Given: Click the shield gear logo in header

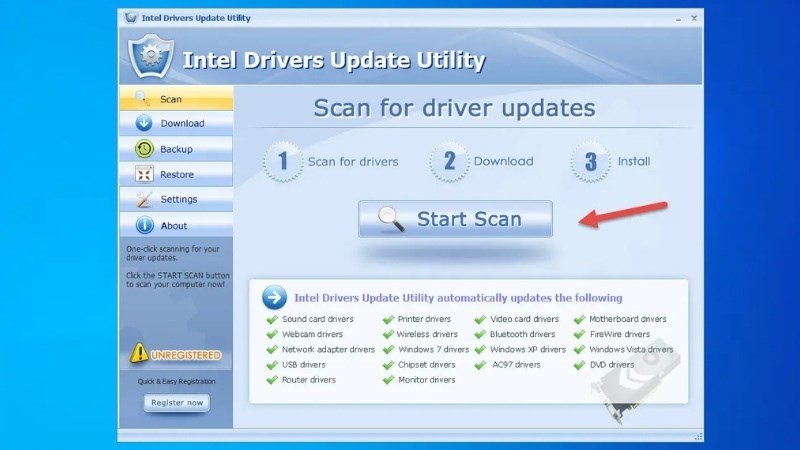Looking at the screenshot, I should (x=151, y=56).
